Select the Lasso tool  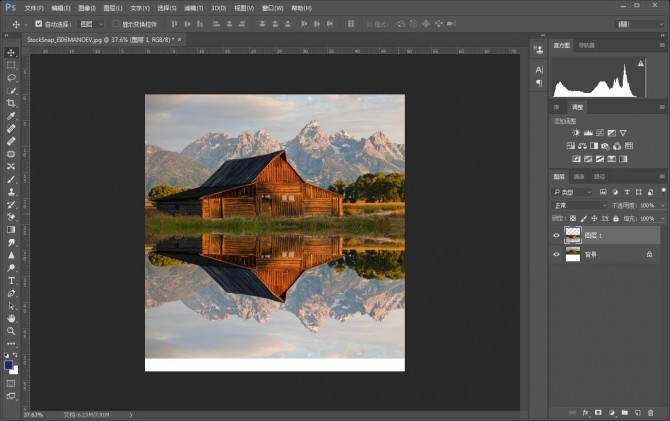click(x=11, y=77)
